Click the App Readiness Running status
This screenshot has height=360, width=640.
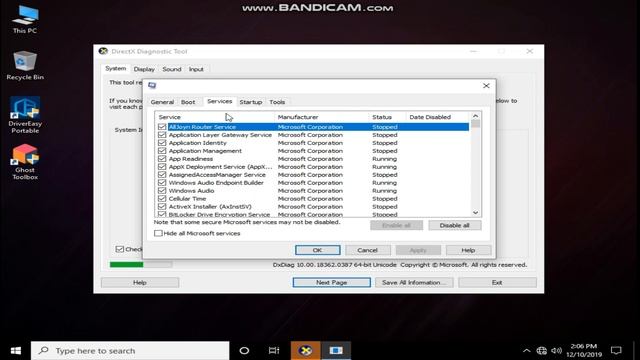coord(384,159)
